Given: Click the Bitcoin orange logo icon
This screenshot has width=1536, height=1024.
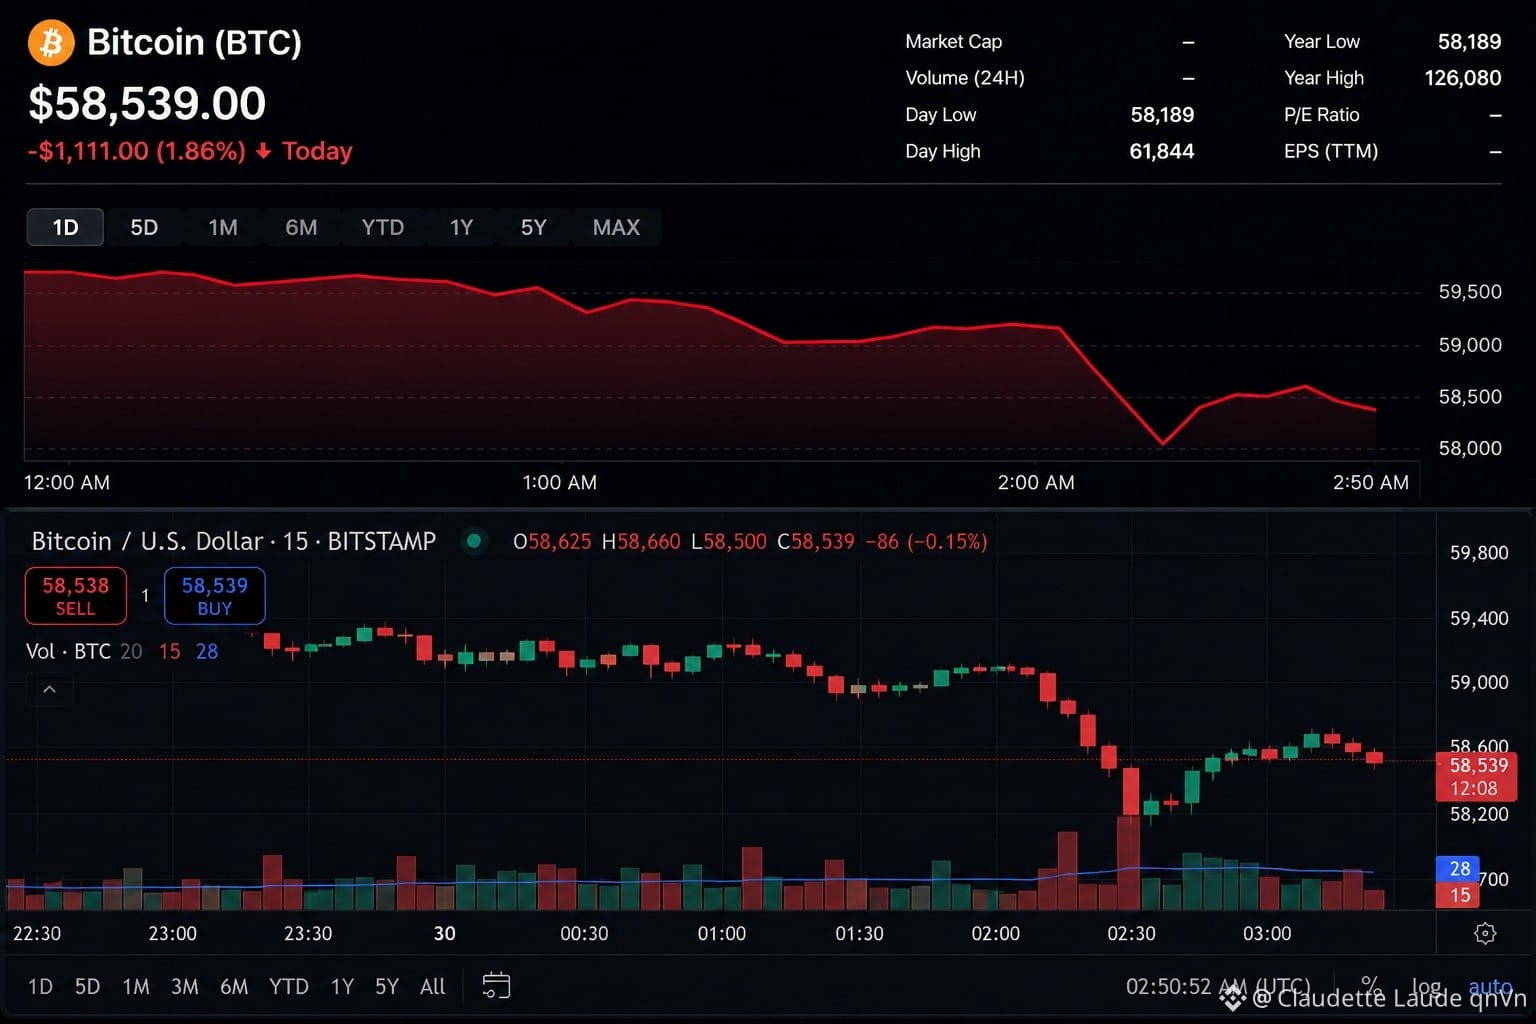Looking at the screenshot, I should click(x=51, y=43).
